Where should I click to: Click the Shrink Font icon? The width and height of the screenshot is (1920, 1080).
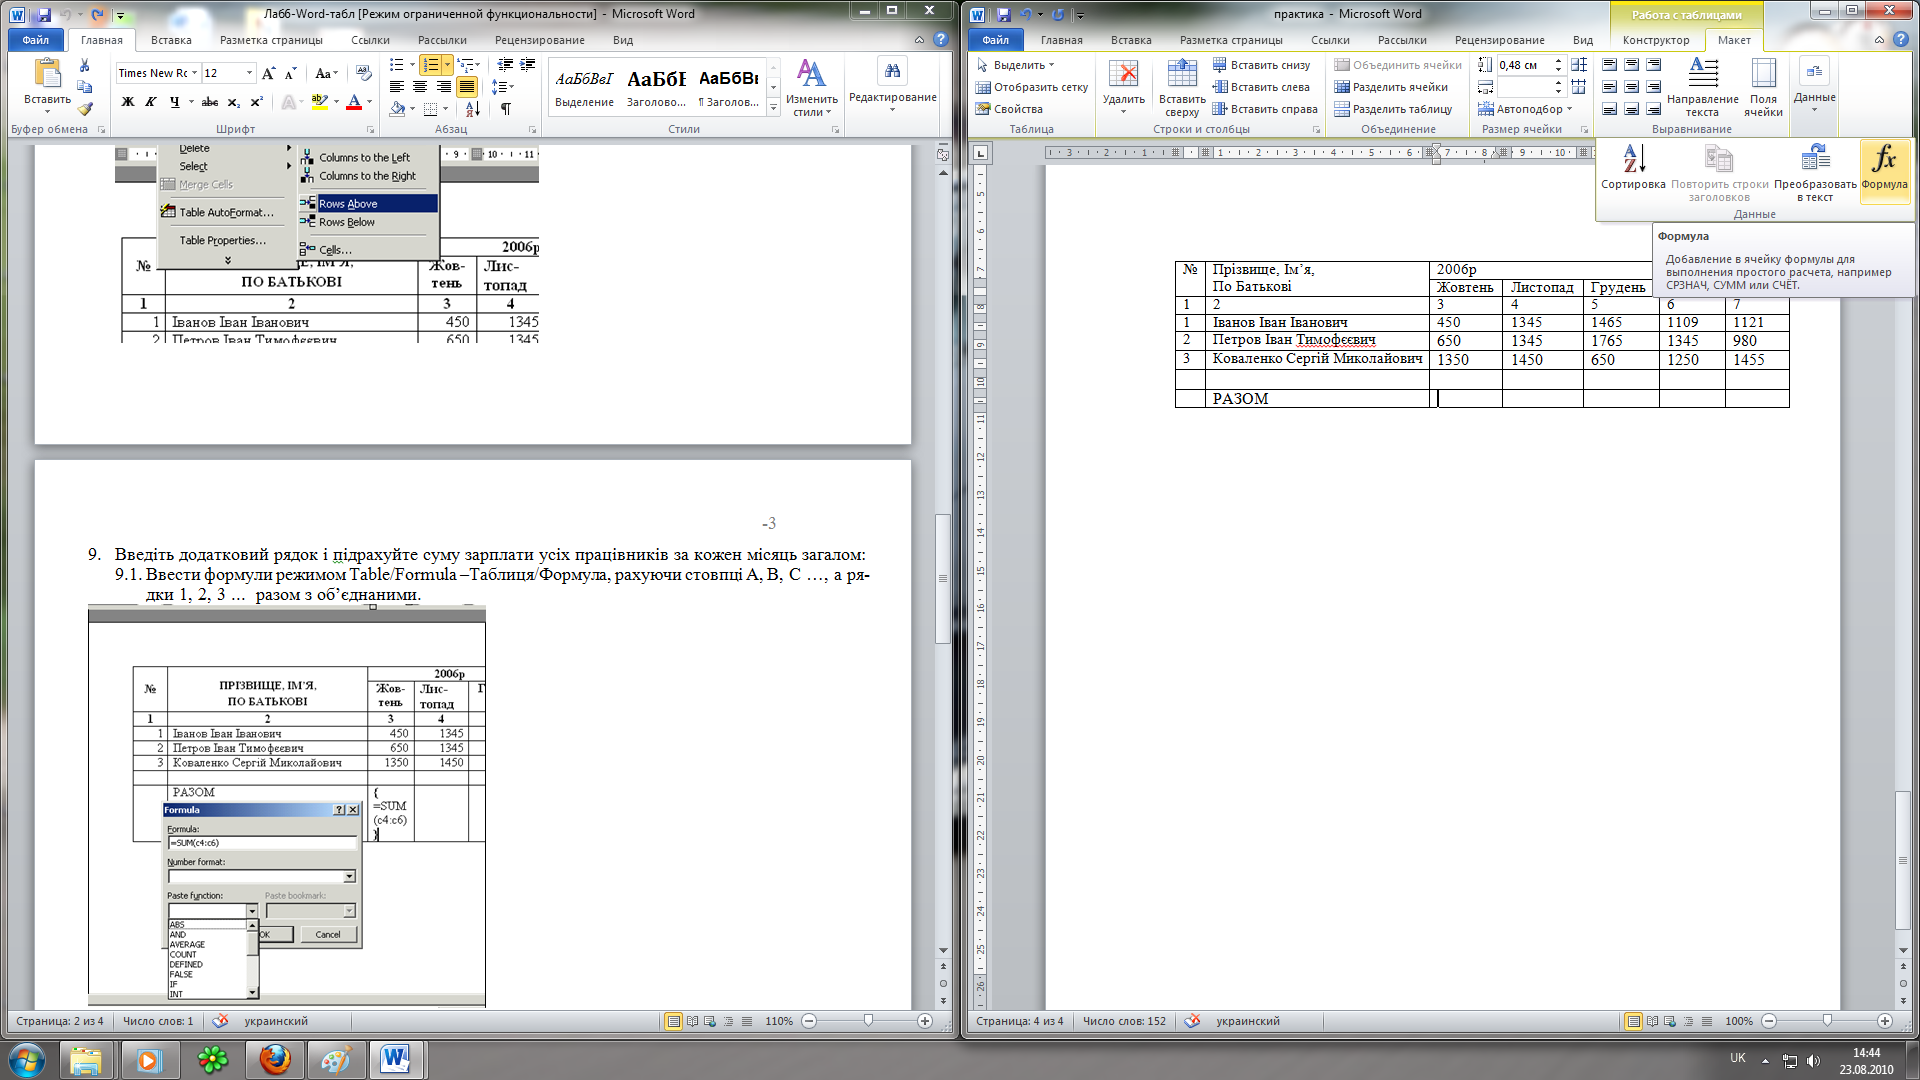[x=290, y=73]
